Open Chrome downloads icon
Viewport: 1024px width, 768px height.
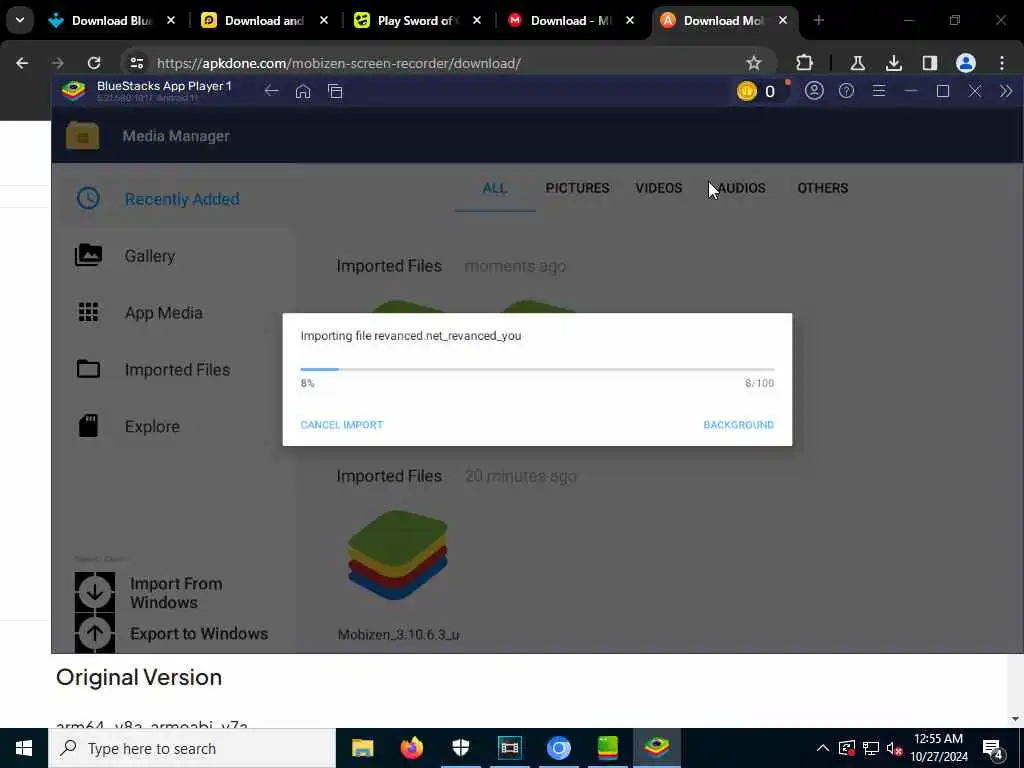pyautogui.click(x=894, y=63)
